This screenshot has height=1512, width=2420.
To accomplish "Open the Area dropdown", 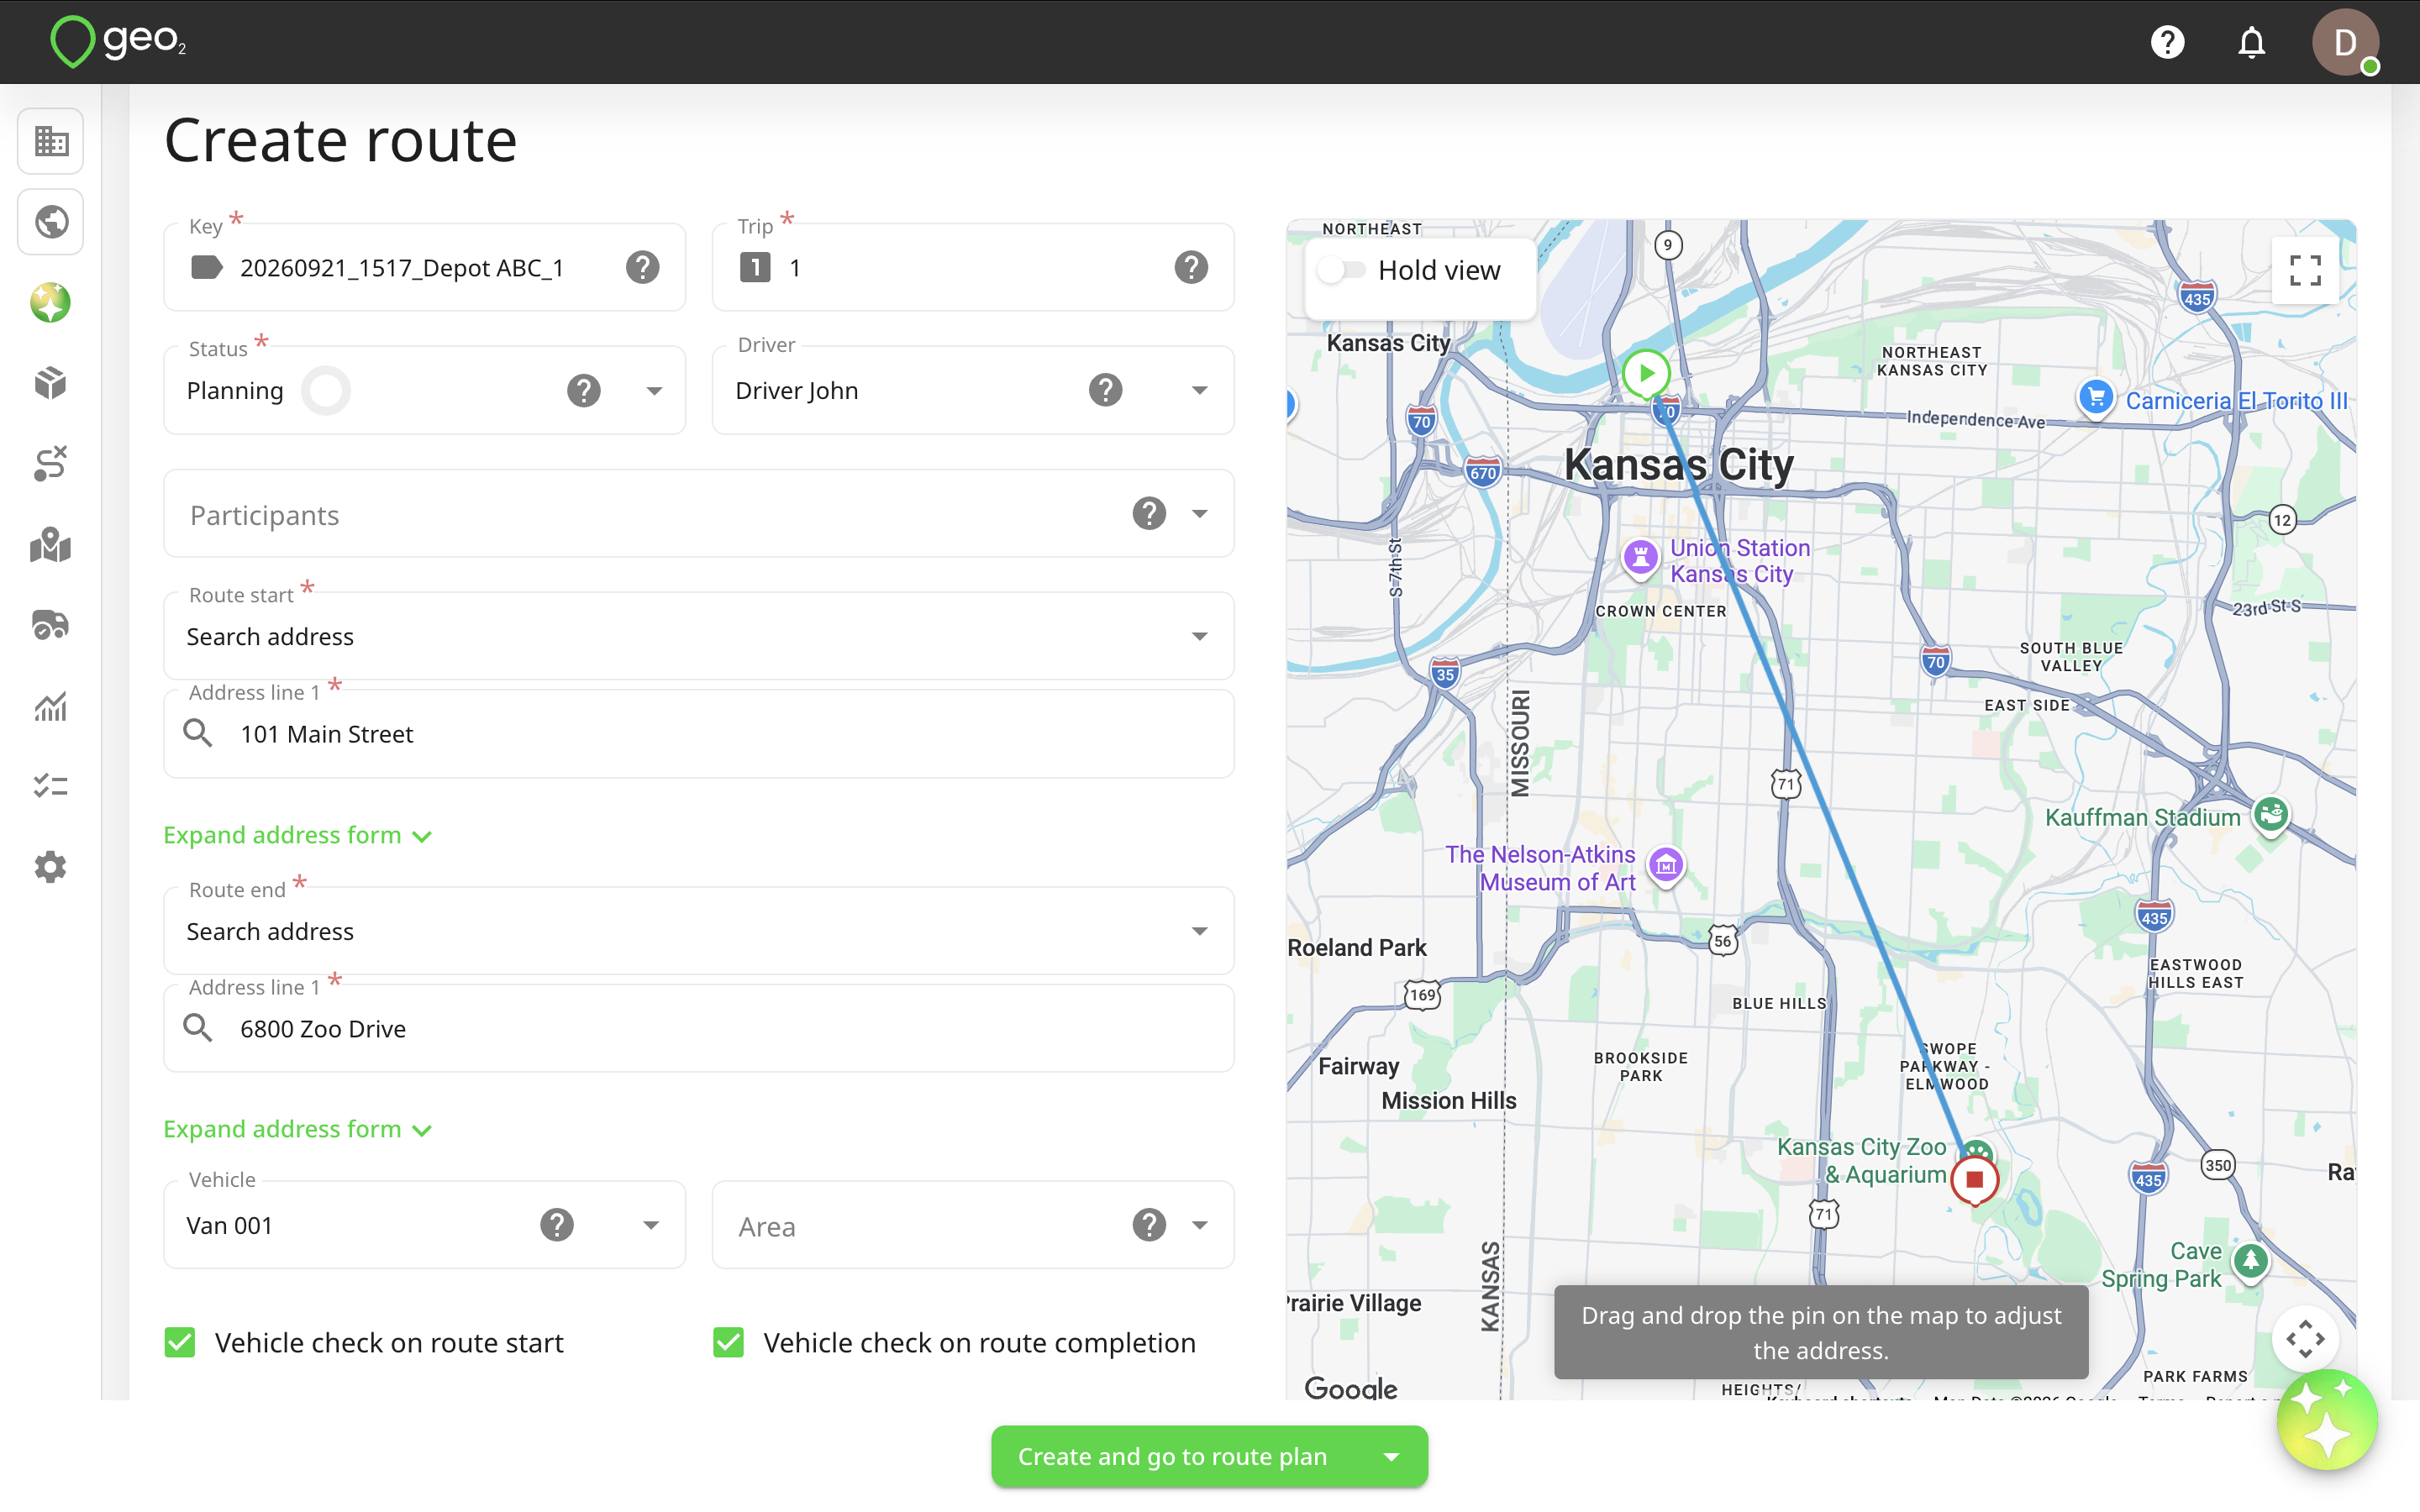I will pyautogui.click(x=1200, y=1226).
